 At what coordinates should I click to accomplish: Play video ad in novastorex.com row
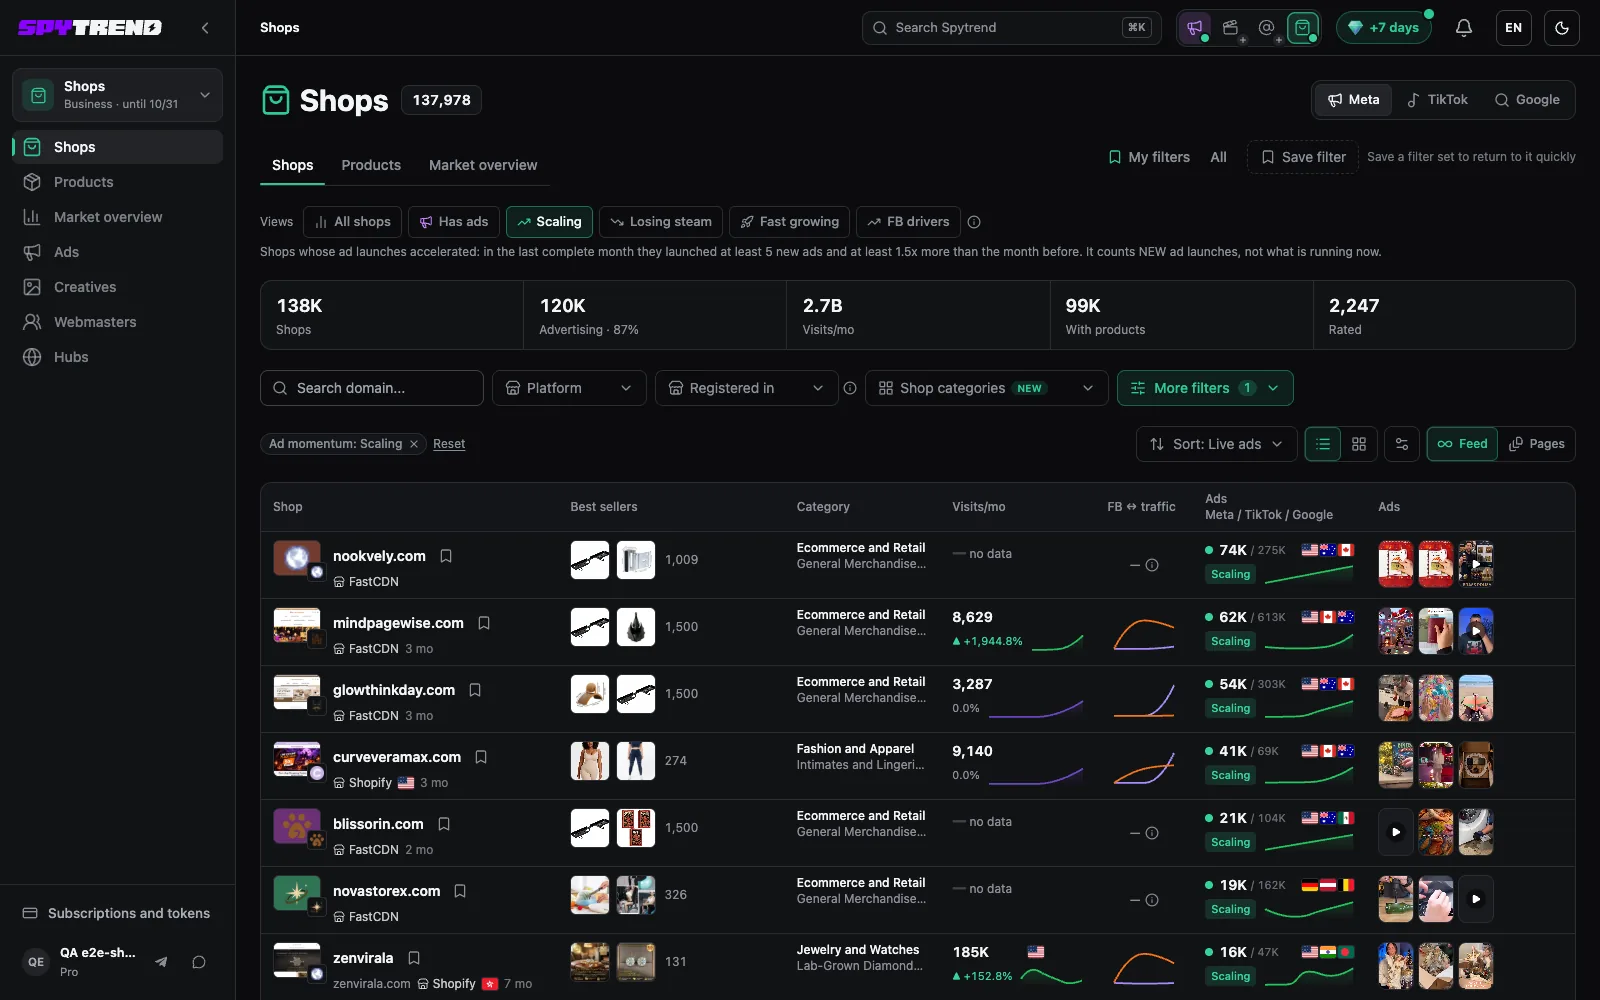[x=1476, y=899]
